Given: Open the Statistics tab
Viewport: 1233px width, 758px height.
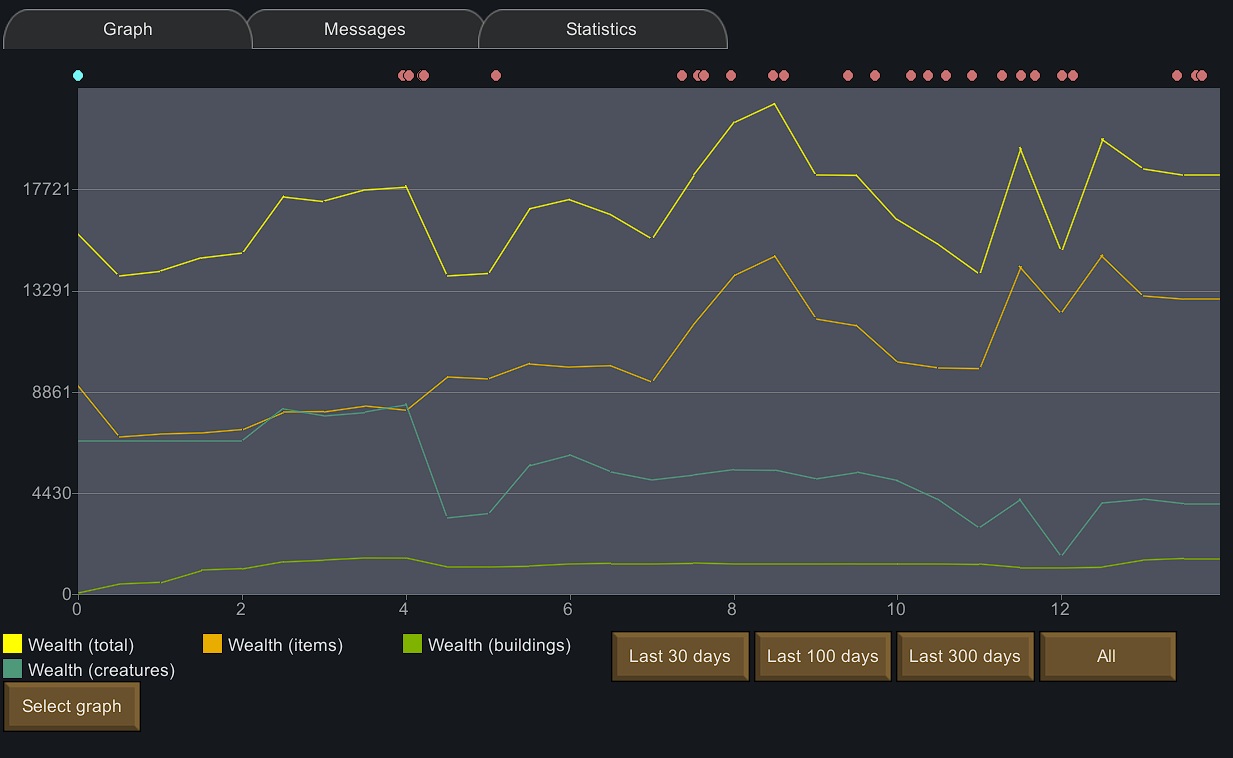Looking at the screenshot, I should click(x=601, y=29).
